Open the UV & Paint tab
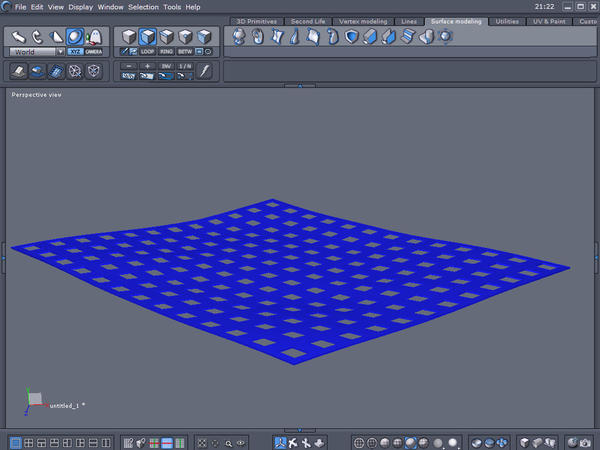Image resolution: width=600 pixels, height=450 pixels. click(545, 20)
